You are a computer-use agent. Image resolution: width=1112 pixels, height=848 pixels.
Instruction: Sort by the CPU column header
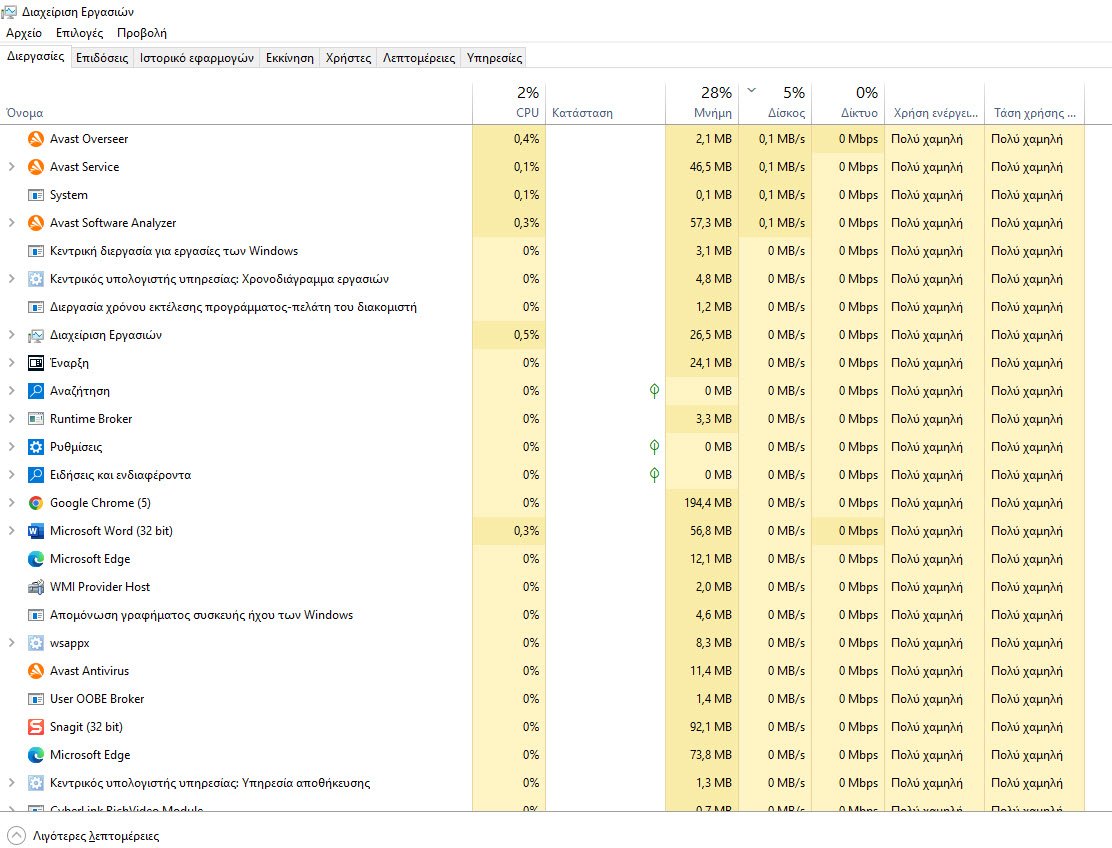point(509,103)
